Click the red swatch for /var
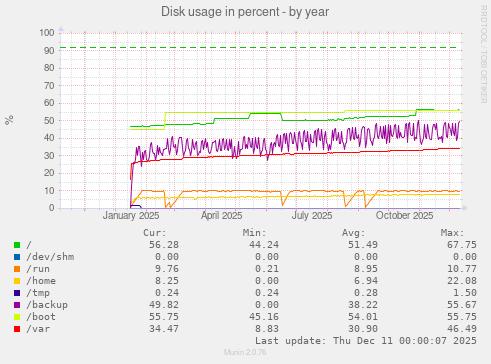The height and width of the screenshot is (364, 491). click(17, 329)
